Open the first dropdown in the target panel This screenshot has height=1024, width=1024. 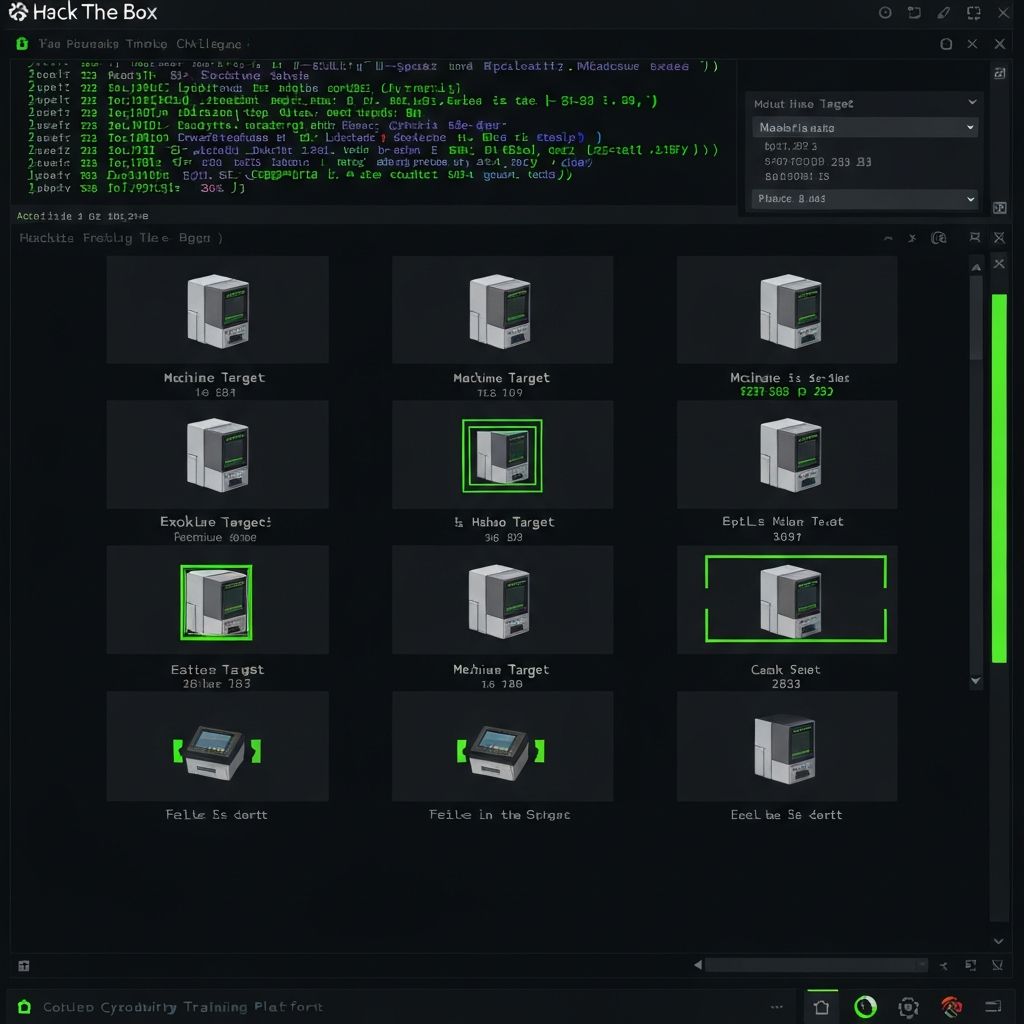pyautogui.click(x=865, y=128)
